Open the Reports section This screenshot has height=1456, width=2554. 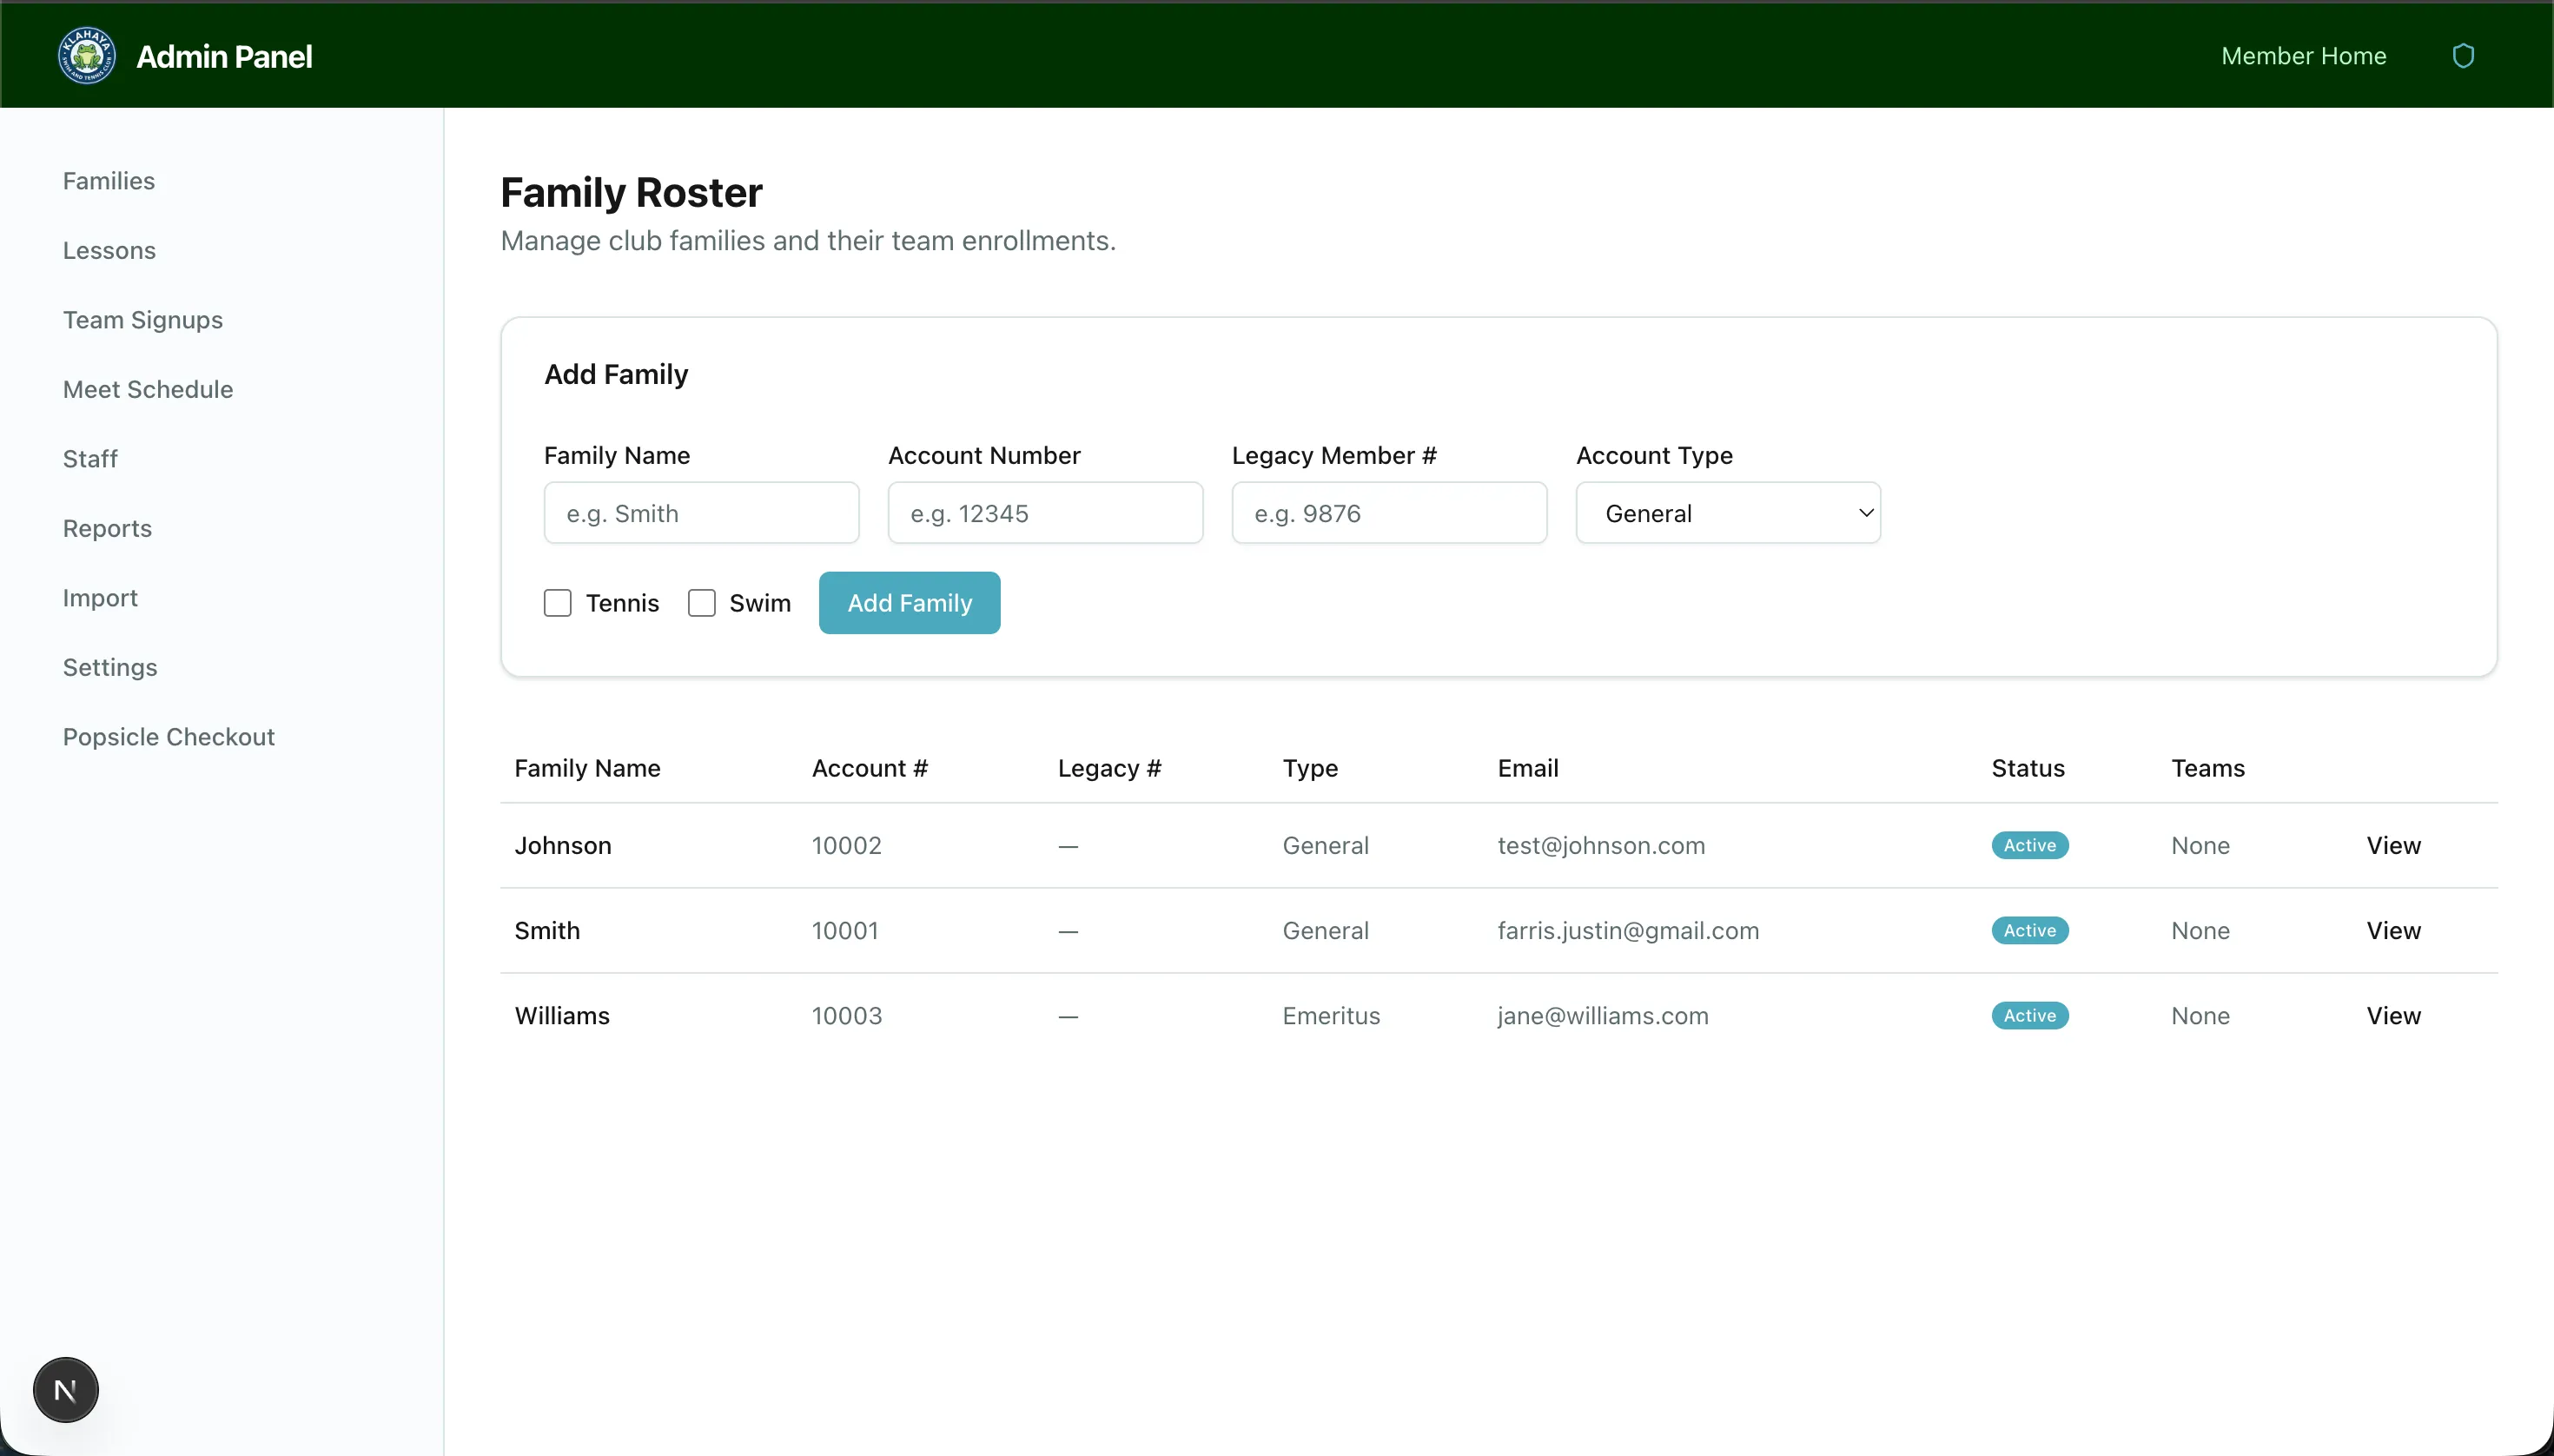(107, 528)
